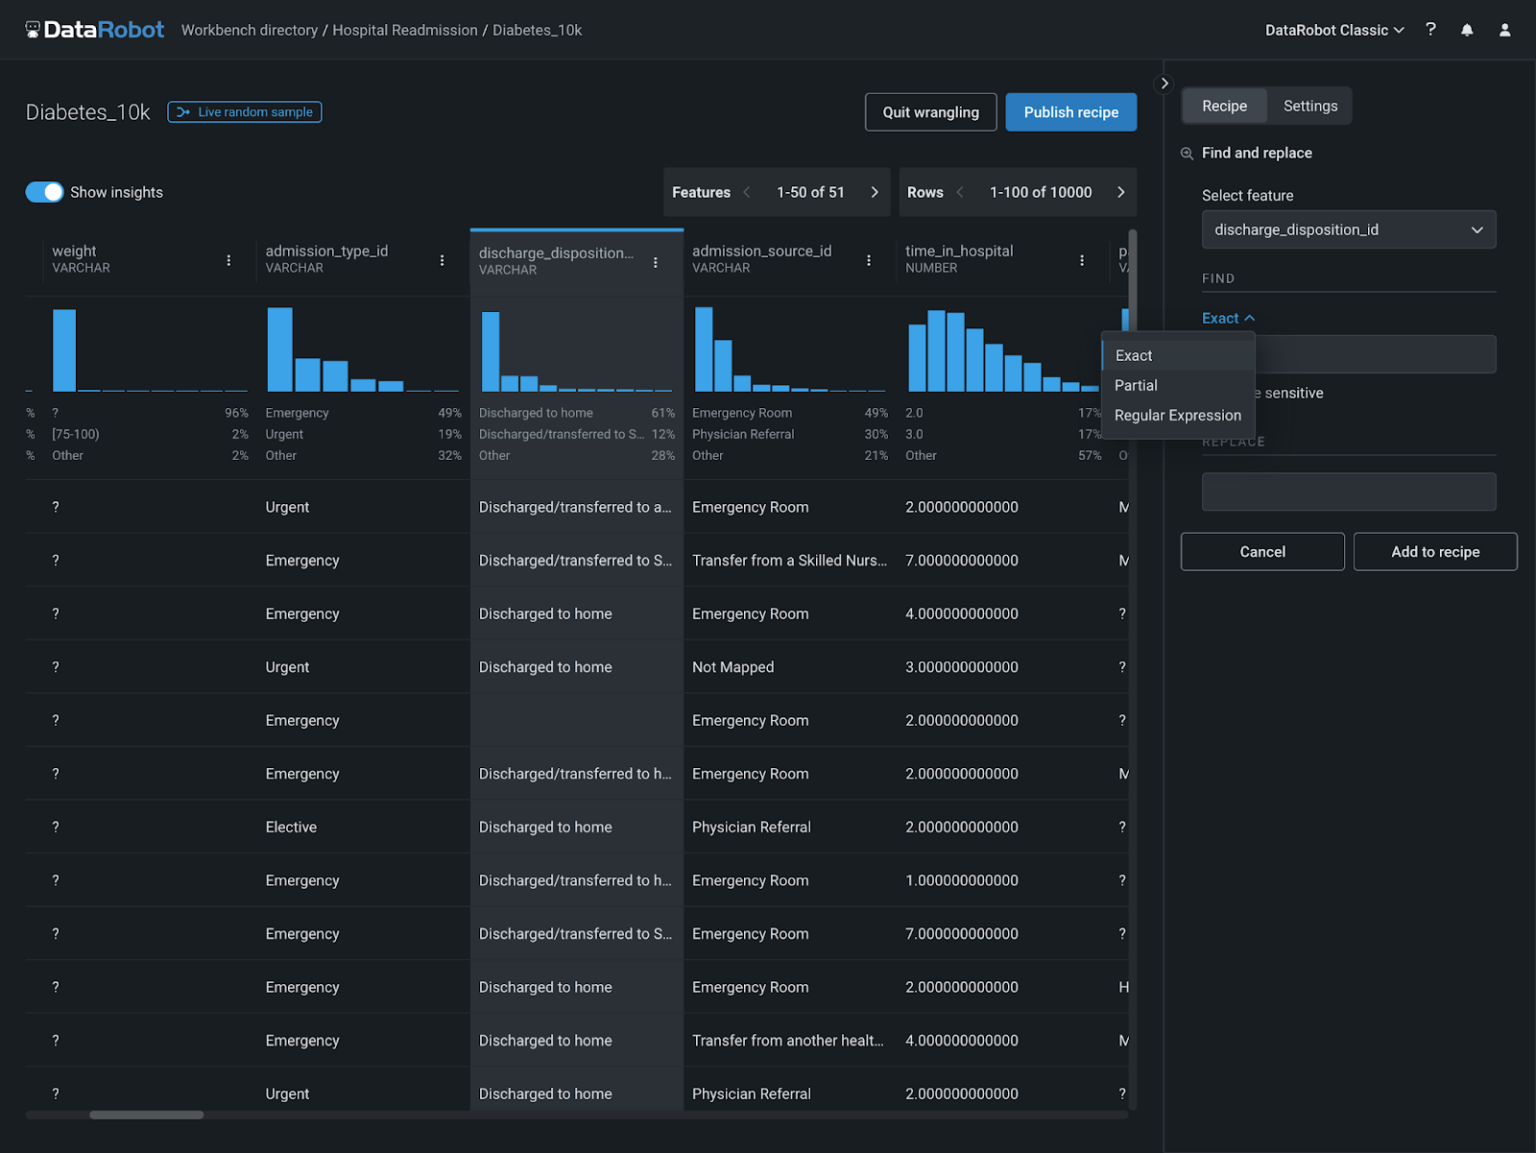Click the DataRobot logo

(94, 29)
